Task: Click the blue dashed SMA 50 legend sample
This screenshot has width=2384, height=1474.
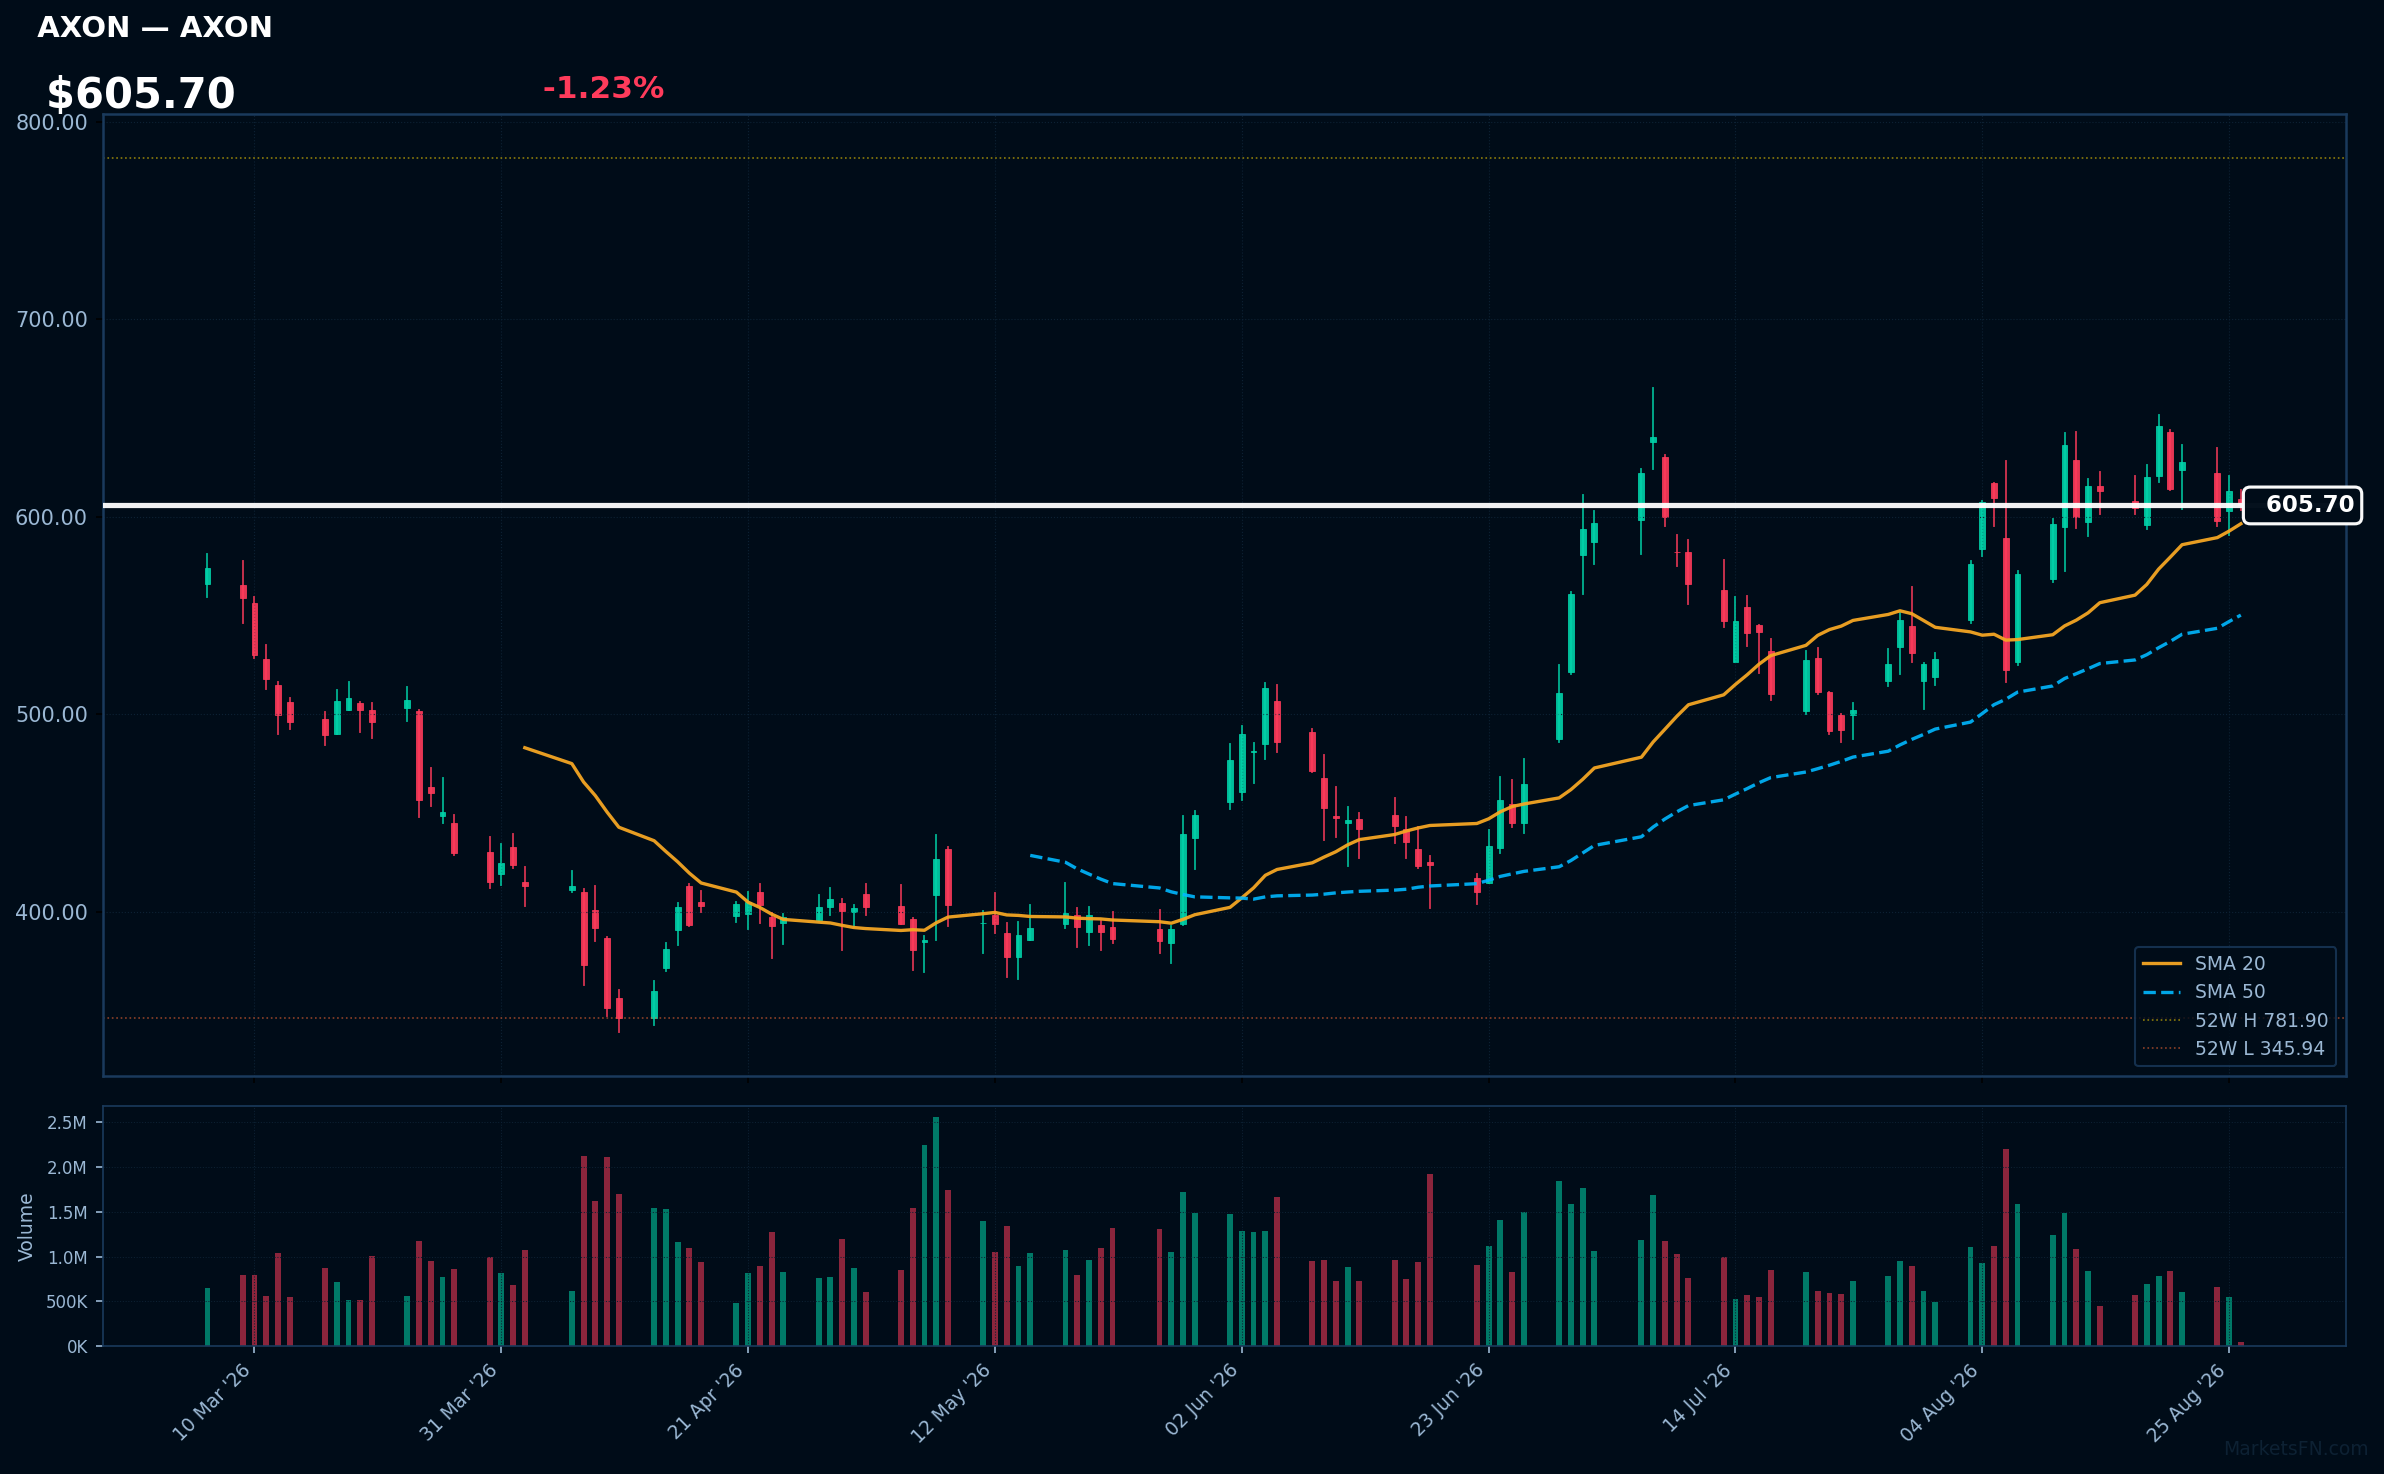Action: pos(2161,992)
